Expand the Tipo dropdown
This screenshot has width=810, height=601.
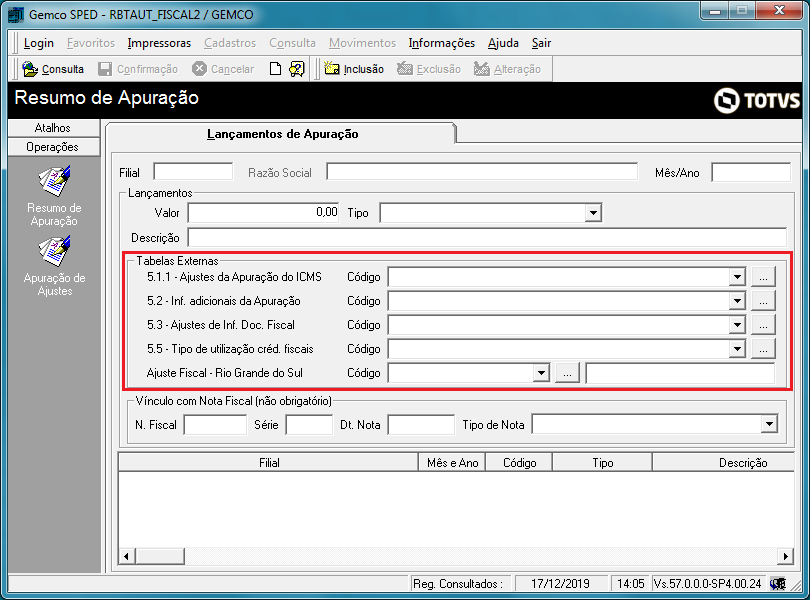593,213
